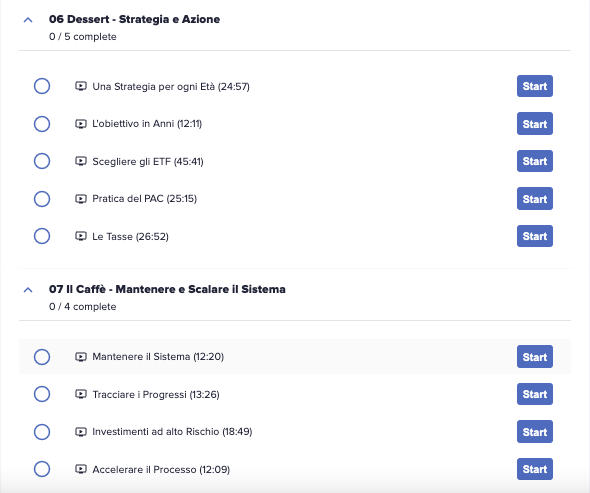The width and height of the screenshot is (590, 493).
Task: Click video icon beside L'obiettivo in Anni
Action: (81, 124)
